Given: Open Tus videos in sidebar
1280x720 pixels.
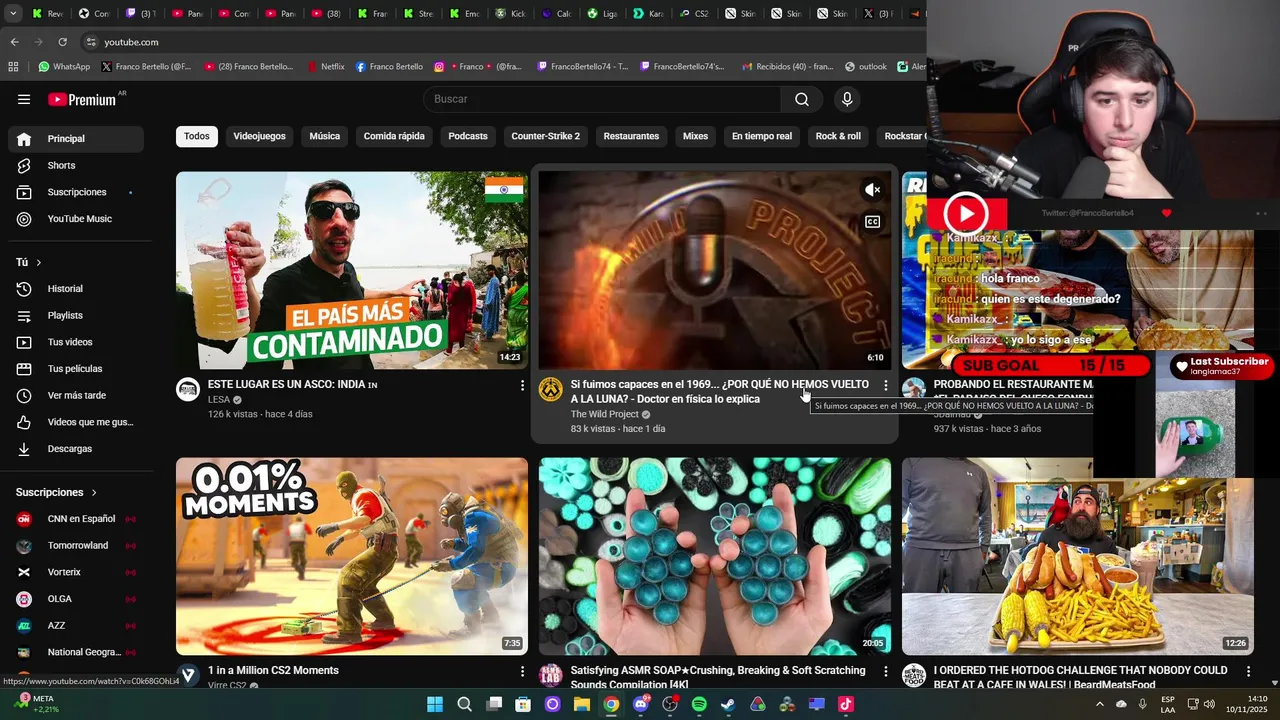Looking at the screenshot, I should point(76,342).
